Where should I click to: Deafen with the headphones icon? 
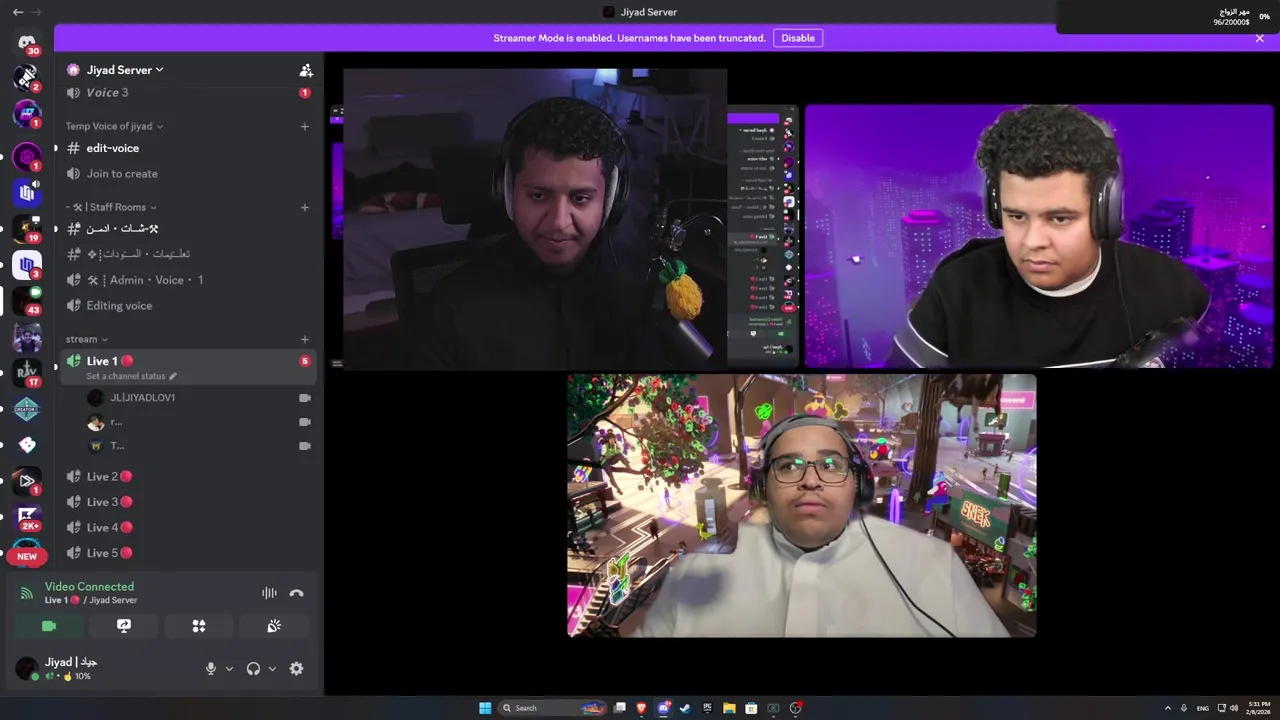click(x=253, y=669)
